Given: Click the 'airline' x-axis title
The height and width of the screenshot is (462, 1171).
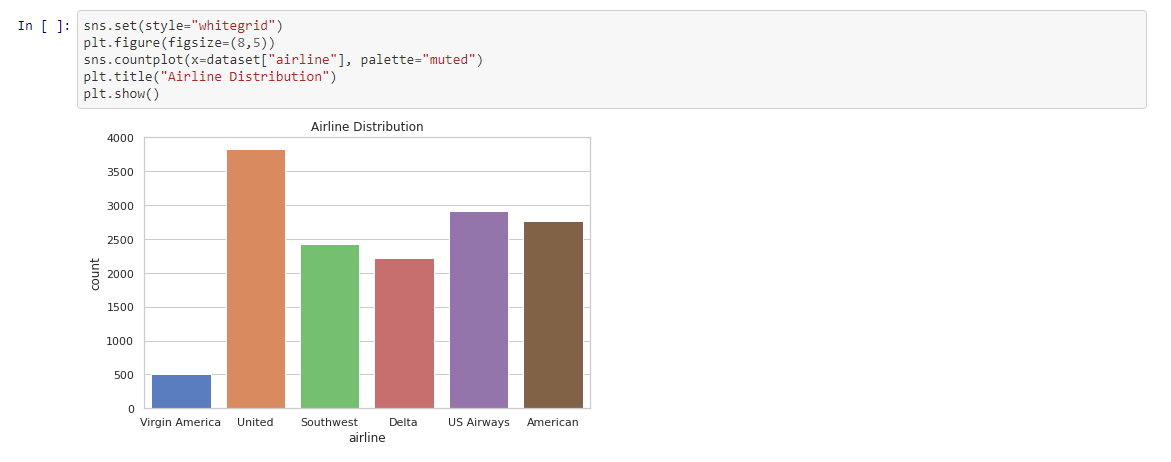Looking at the screenshot, I should click(x=367, y=438).
